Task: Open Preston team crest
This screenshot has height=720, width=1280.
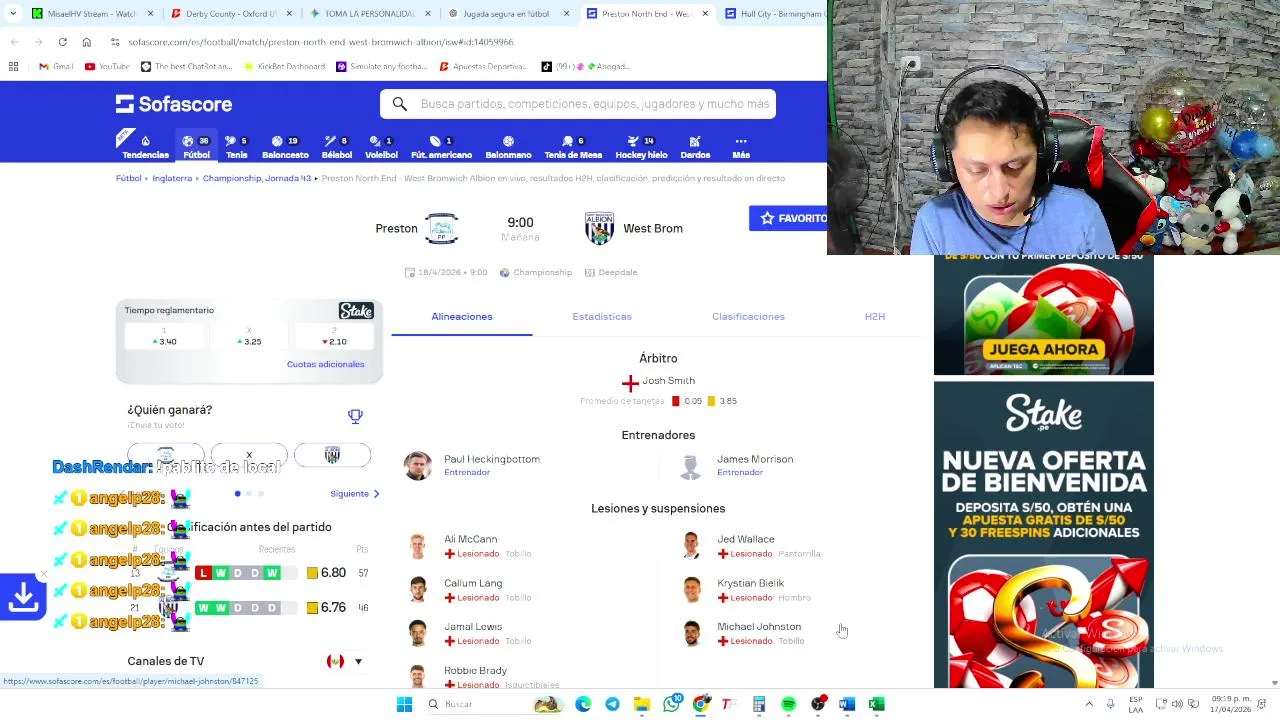Action: [x=441, y=228]
